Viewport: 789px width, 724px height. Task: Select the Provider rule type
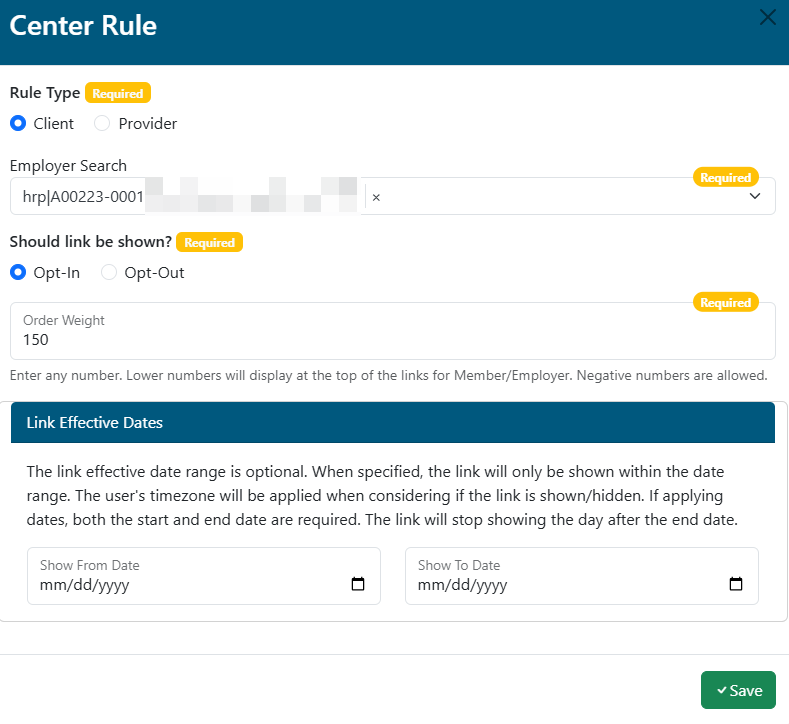[102, 124]
